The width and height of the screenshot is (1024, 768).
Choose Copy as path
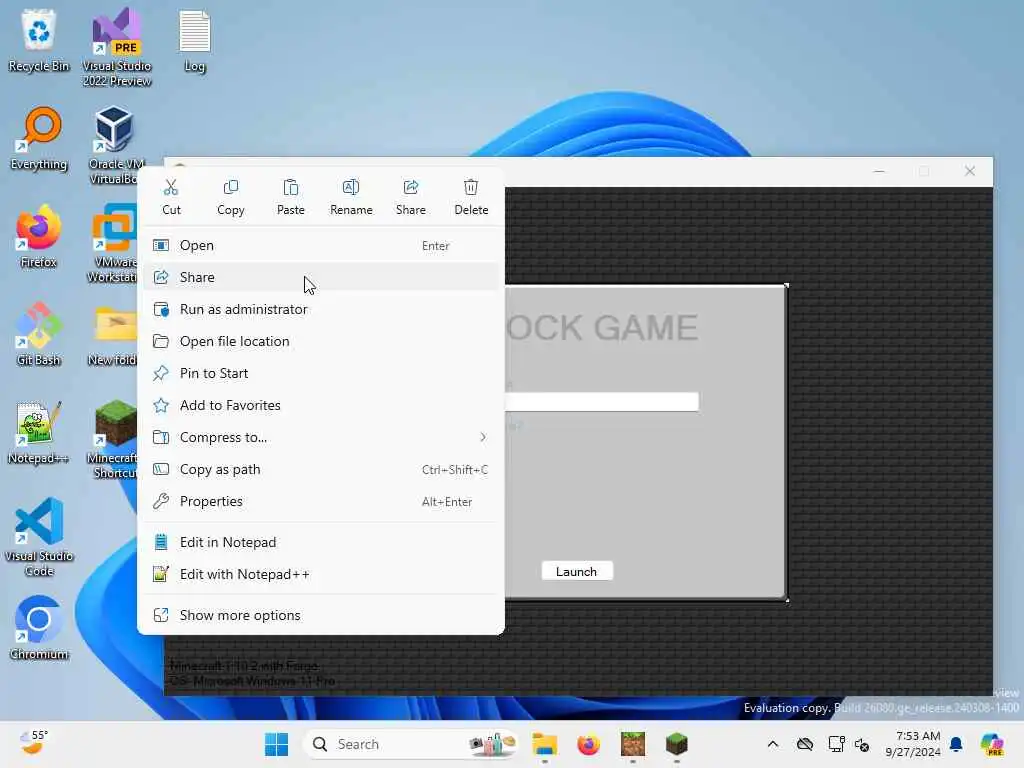(321, 469)
